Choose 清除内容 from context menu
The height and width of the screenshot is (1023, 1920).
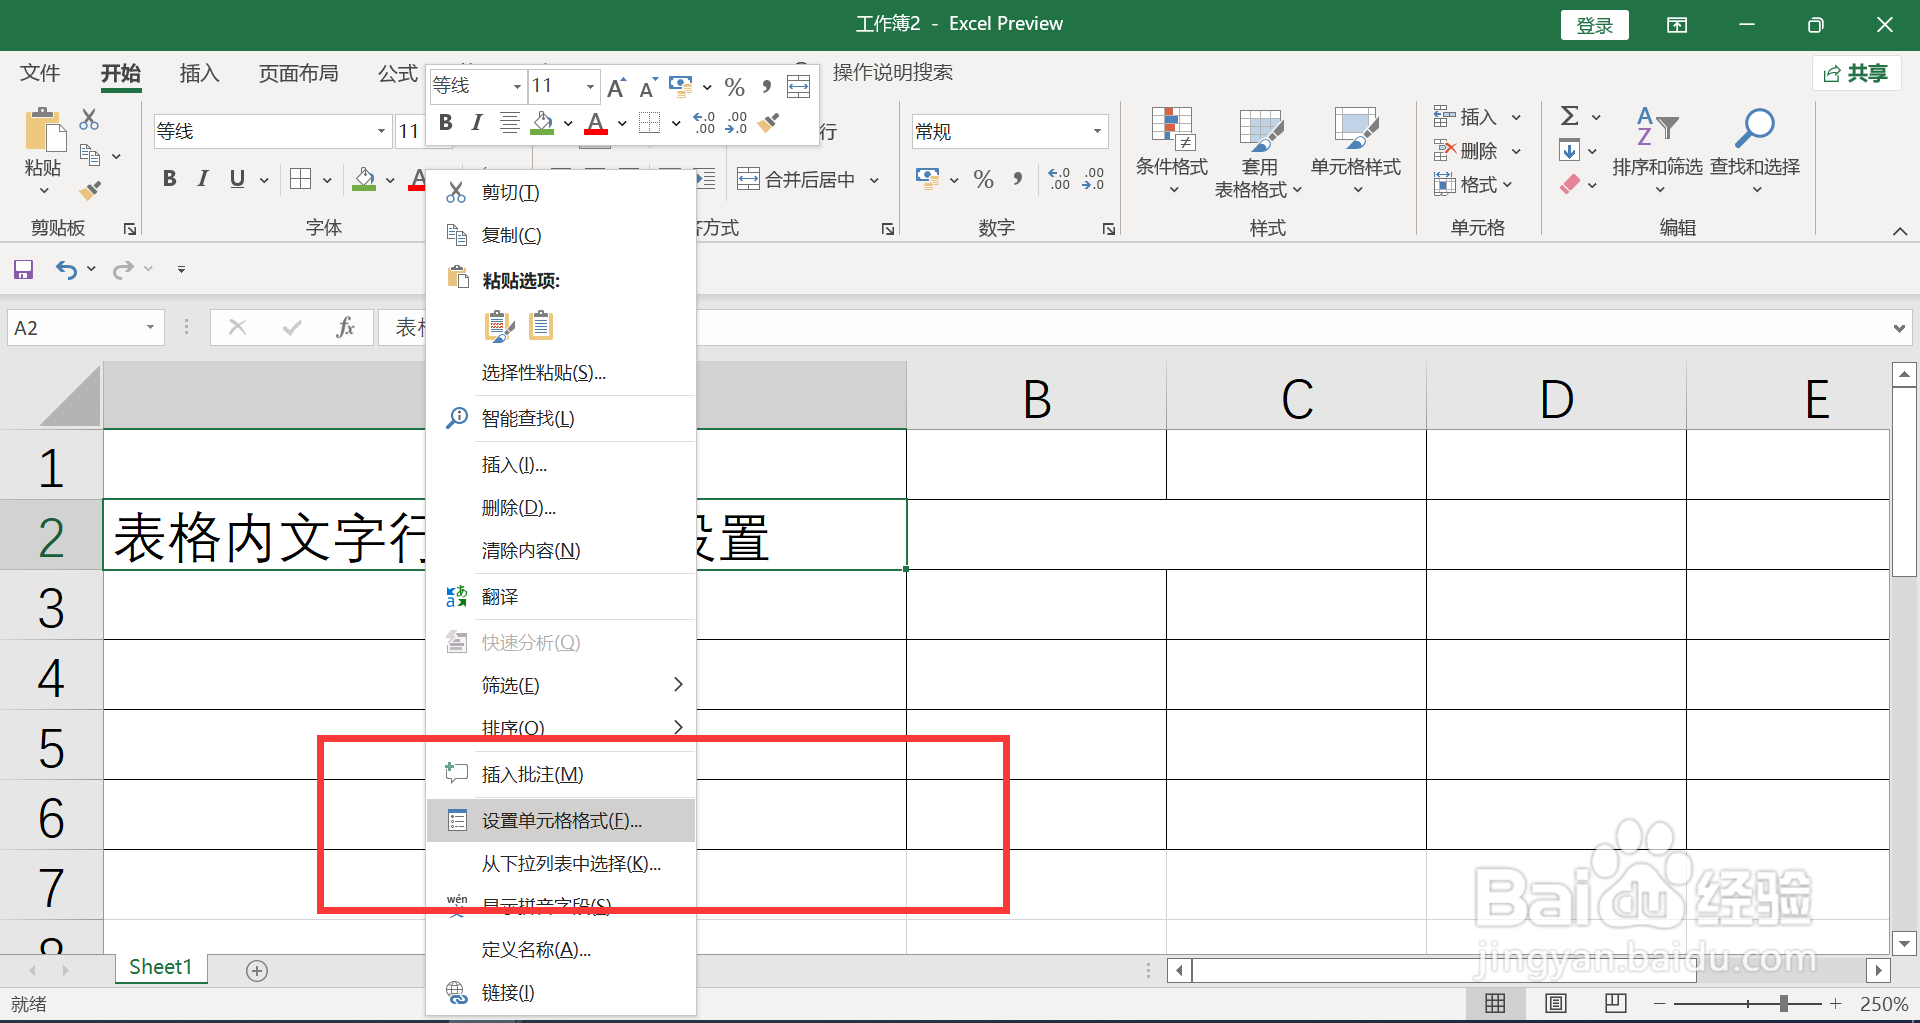(561, 550)
